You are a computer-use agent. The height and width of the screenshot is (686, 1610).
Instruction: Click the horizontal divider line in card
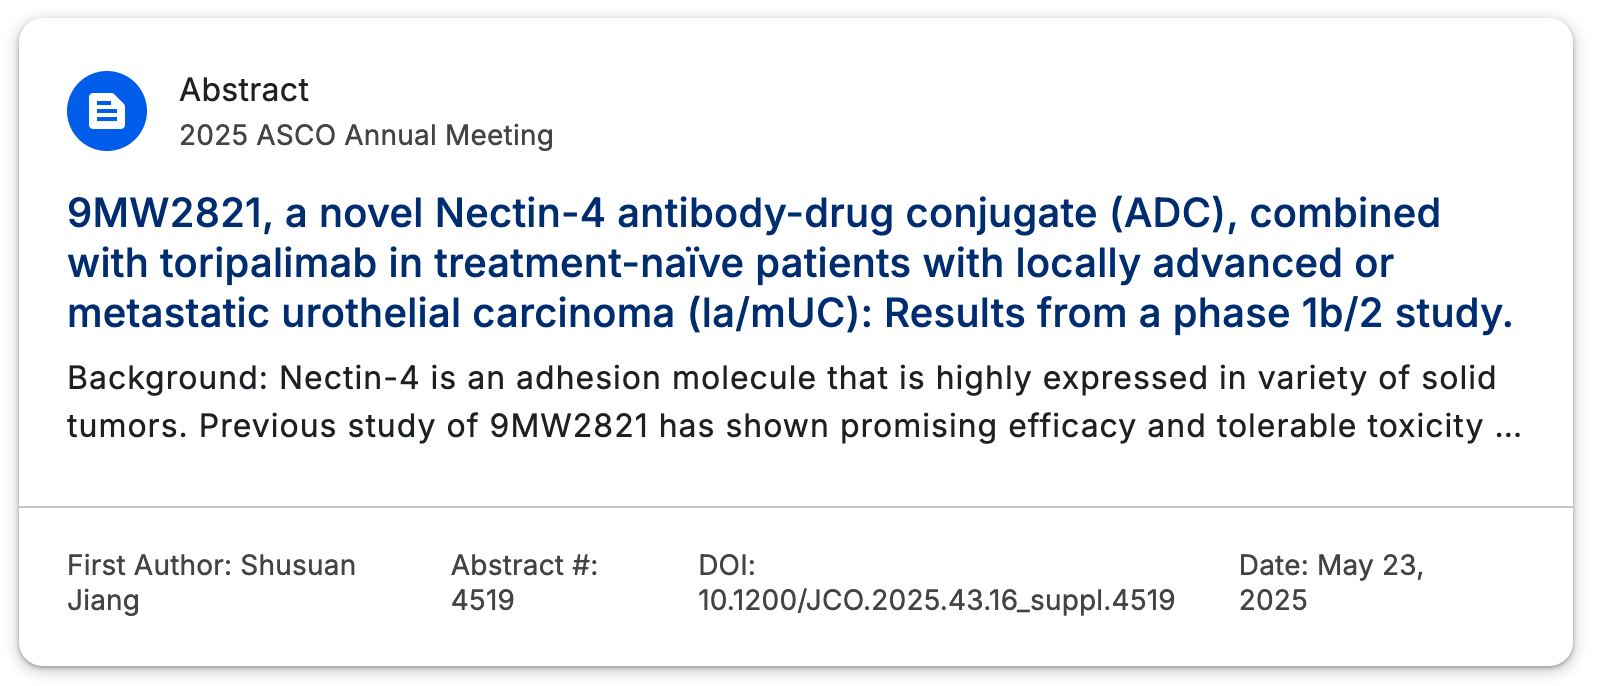tap(796, 507)
